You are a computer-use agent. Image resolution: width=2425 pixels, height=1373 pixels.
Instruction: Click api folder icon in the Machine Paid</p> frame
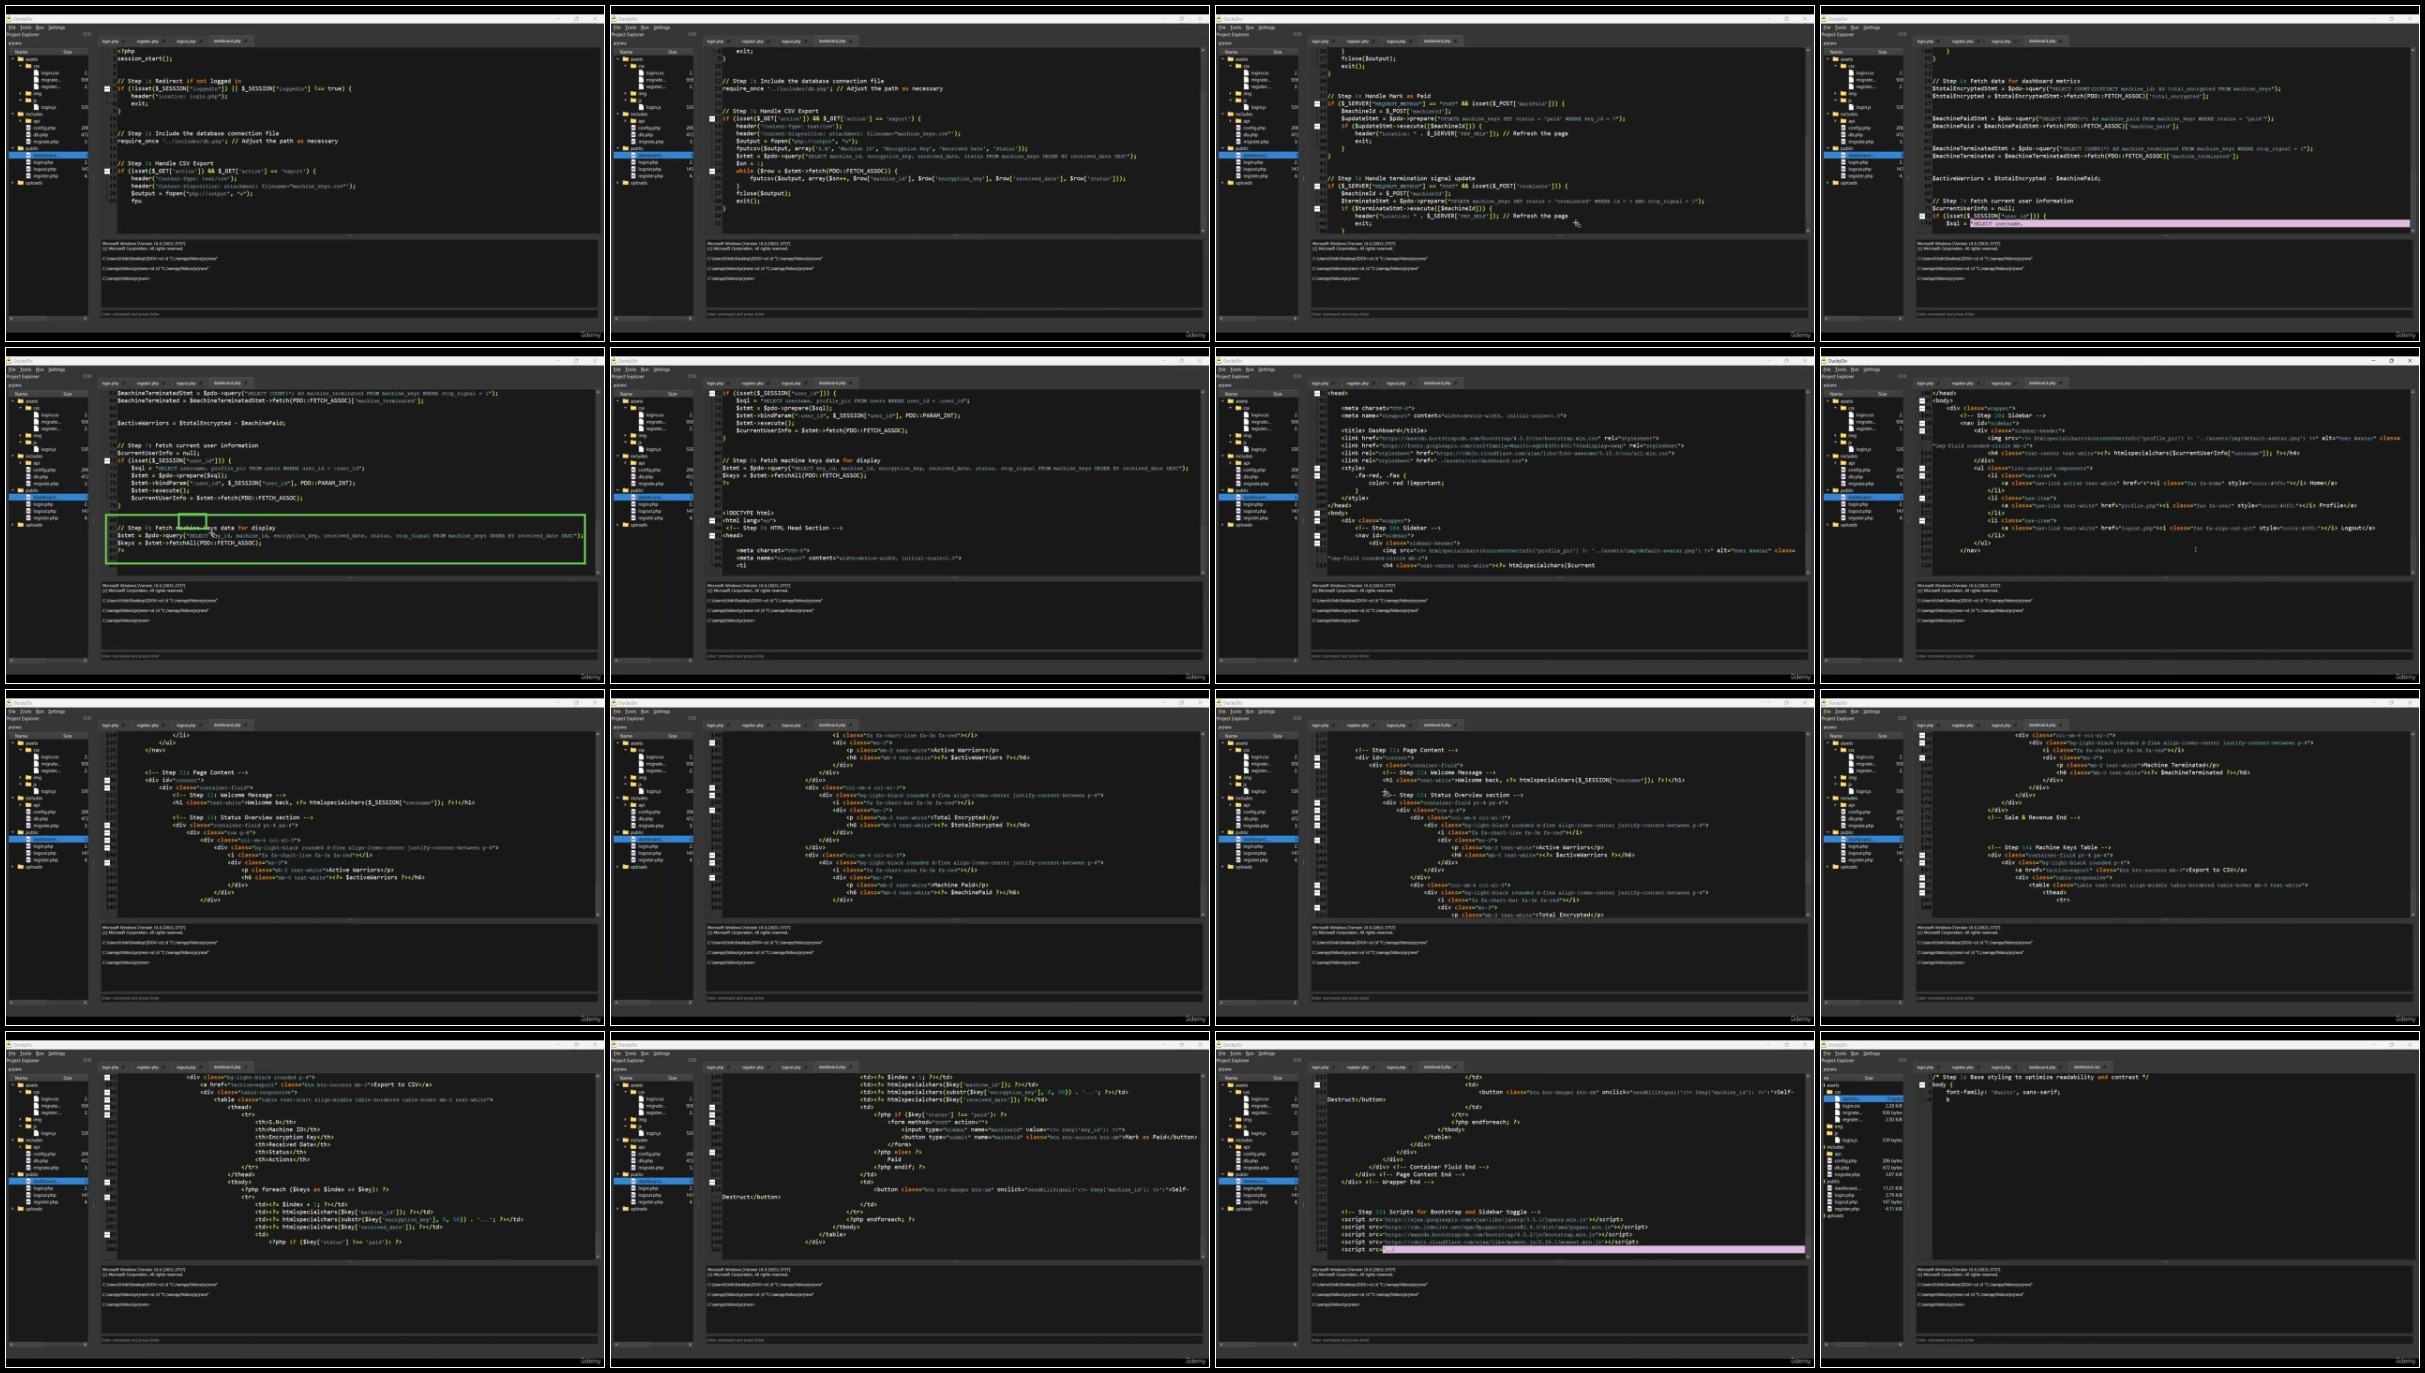pos(634,805)
